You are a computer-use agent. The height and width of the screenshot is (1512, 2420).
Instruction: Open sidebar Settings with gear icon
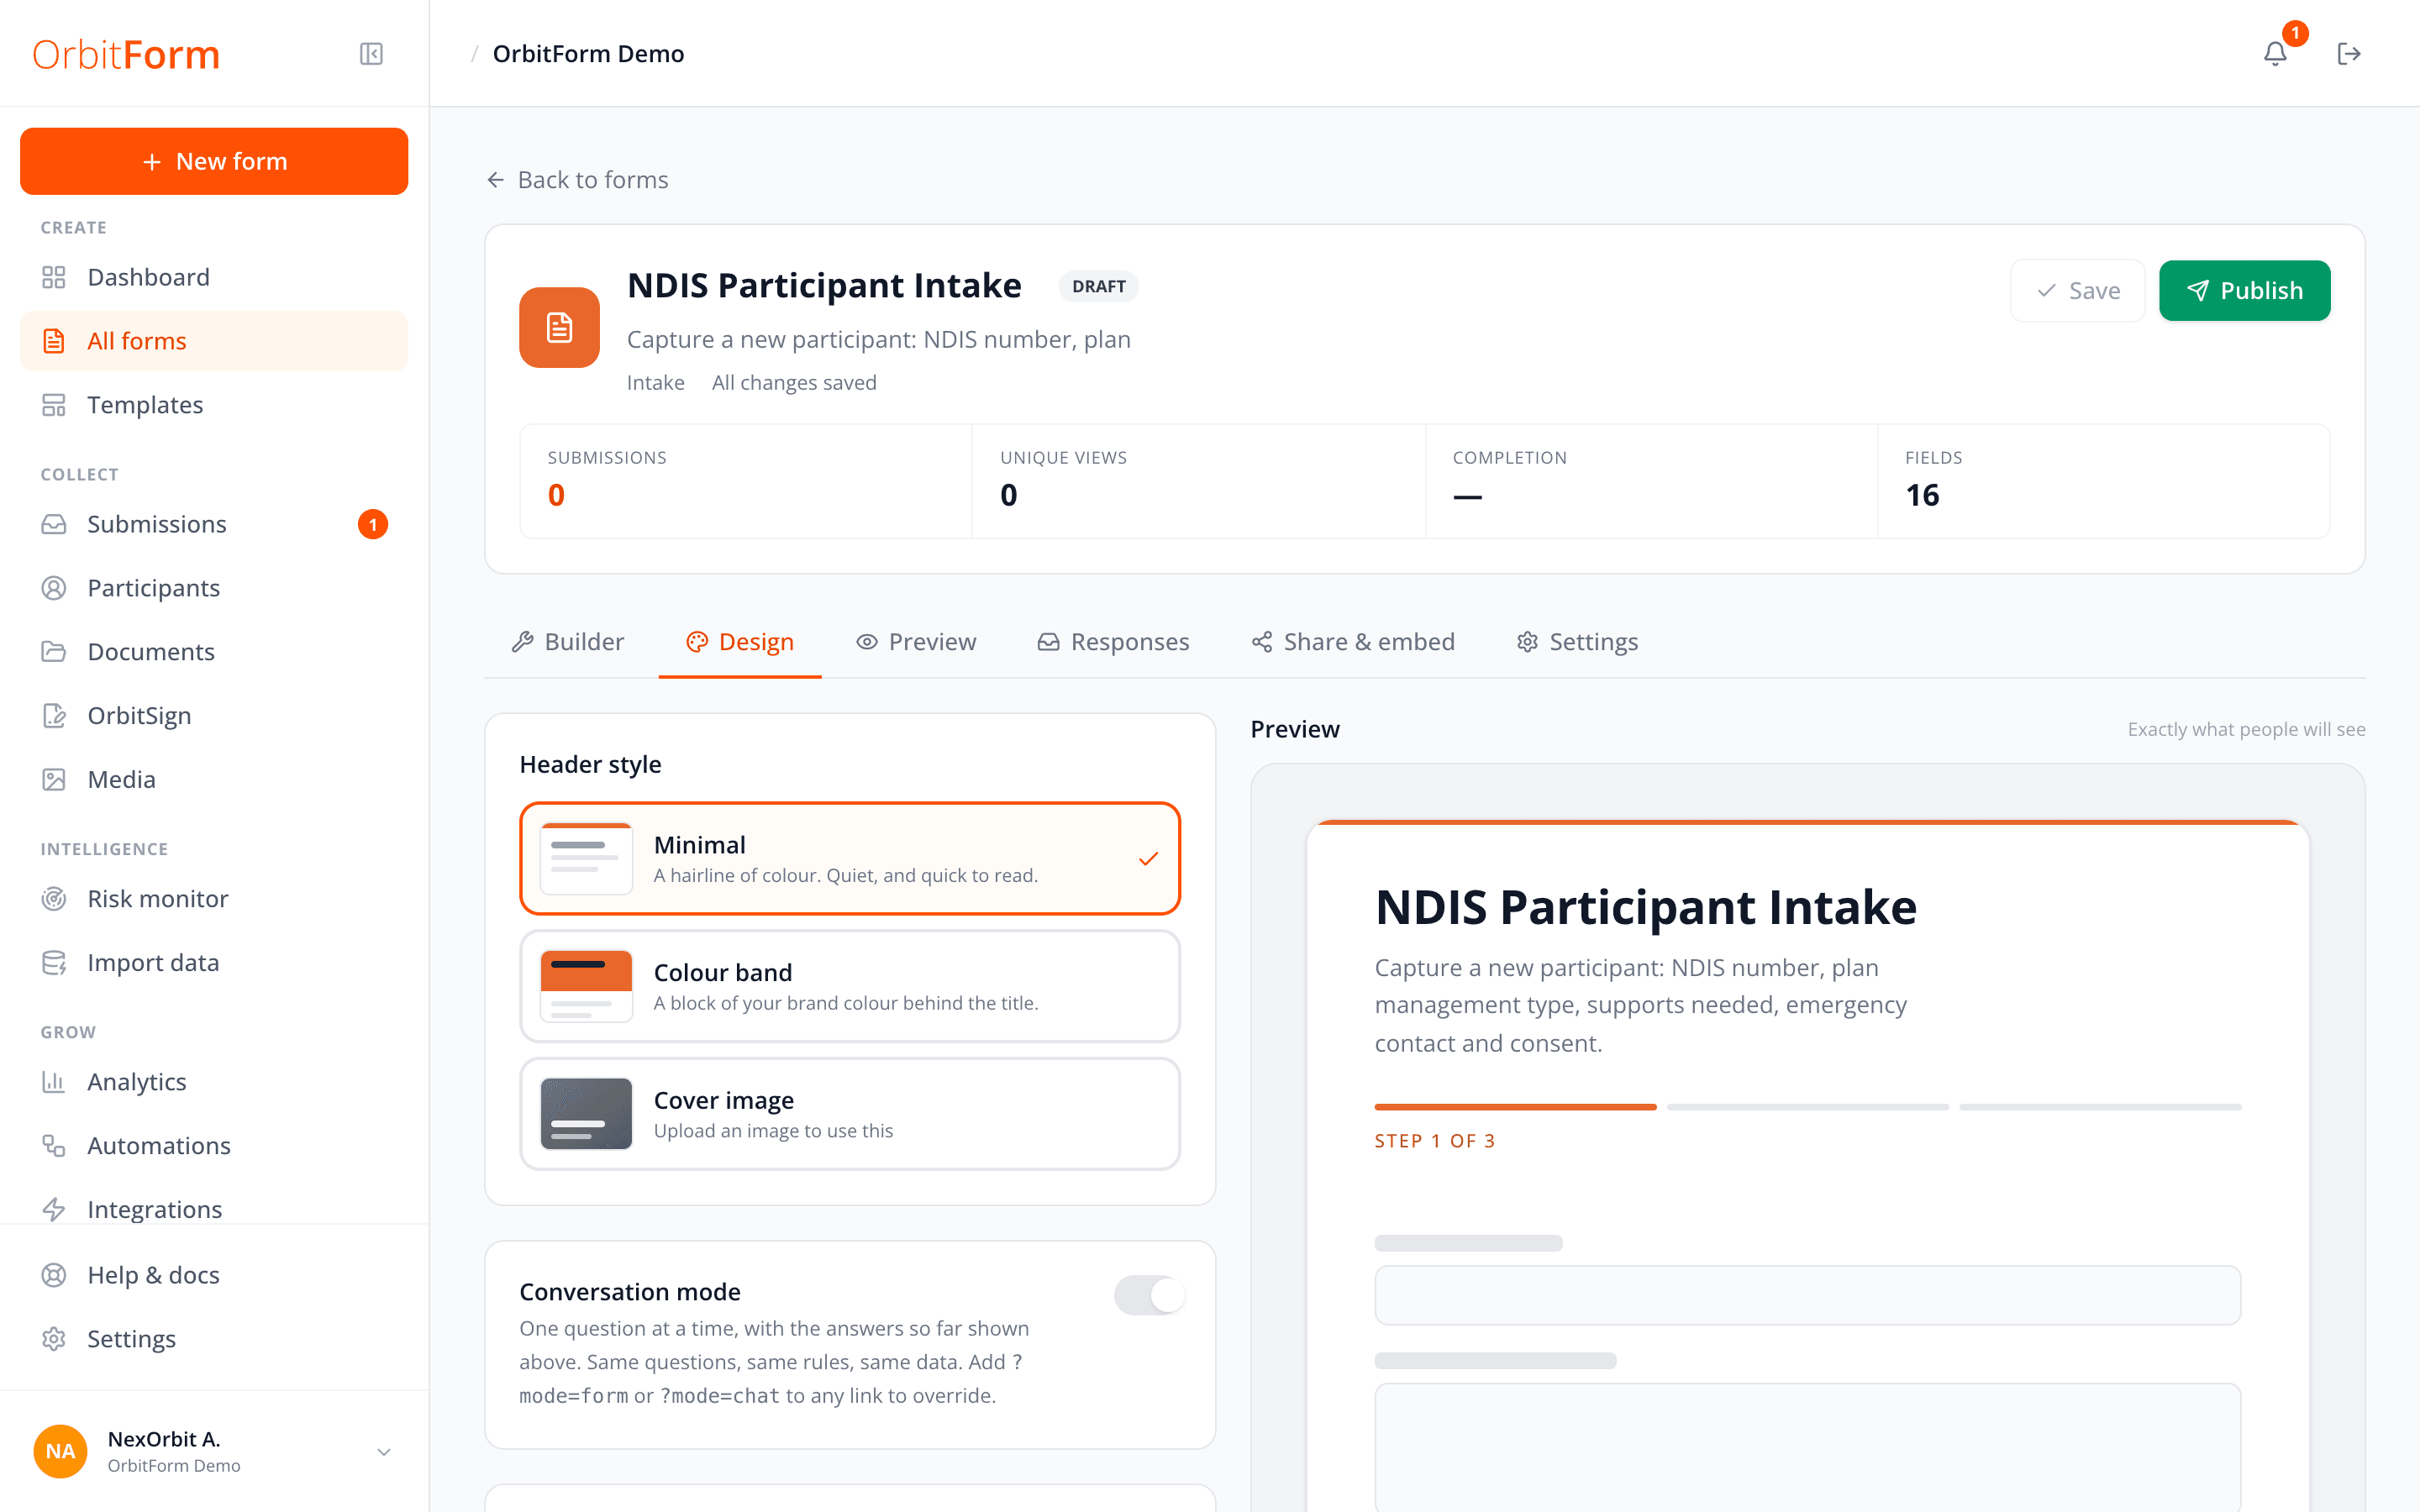tap(214, 1339)
